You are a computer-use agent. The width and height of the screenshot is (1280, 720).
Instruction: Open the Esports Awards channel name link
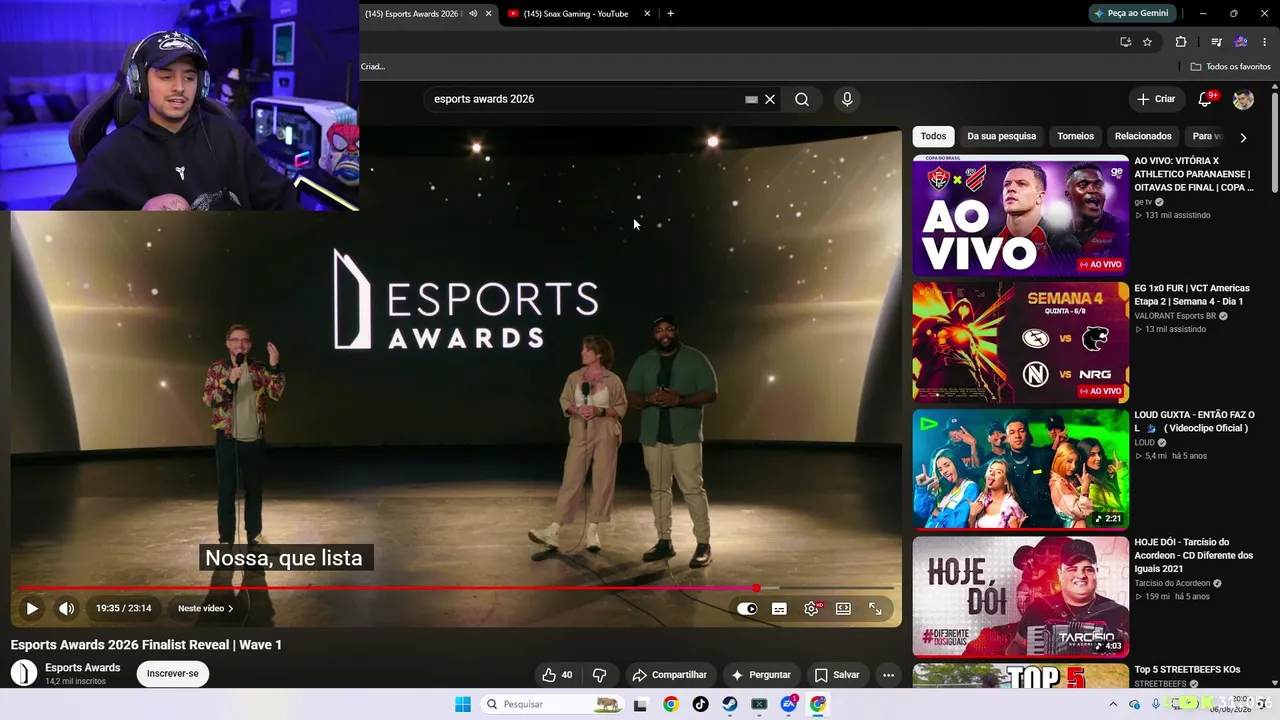(x=83, y=668)
